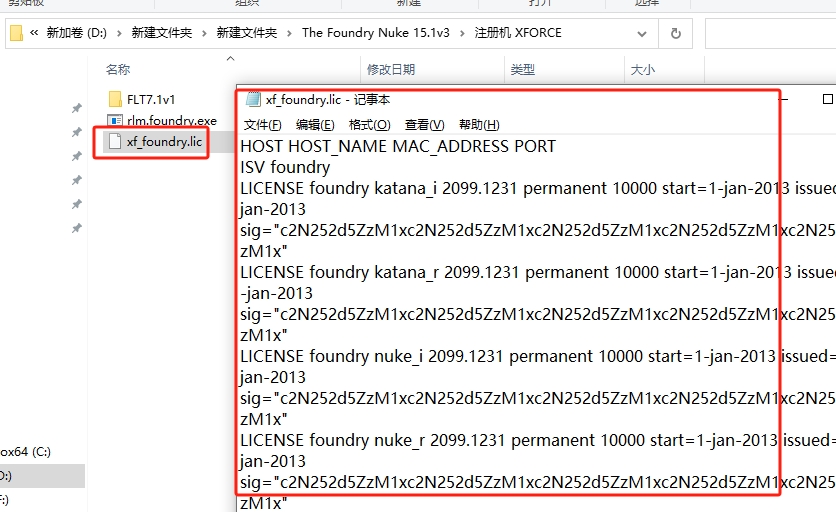This screenshot has height=512, width=836.
Task: Expand the chevron after The Foundry Nuke 15.1v3
Action: [461, 33]
